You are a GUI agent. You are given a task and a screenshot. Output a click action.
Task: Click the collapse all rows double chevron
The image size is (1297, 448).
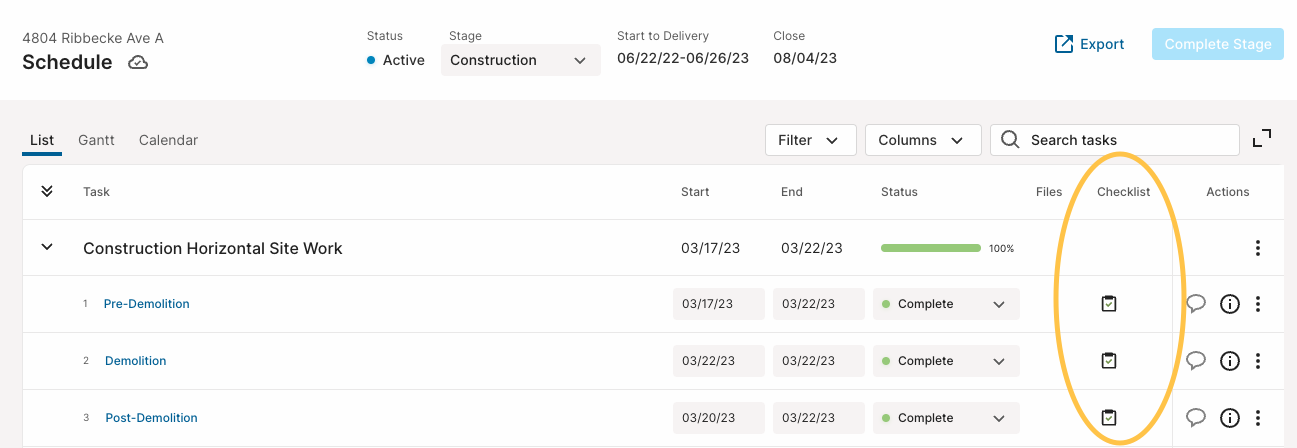(x=46, y=191)
